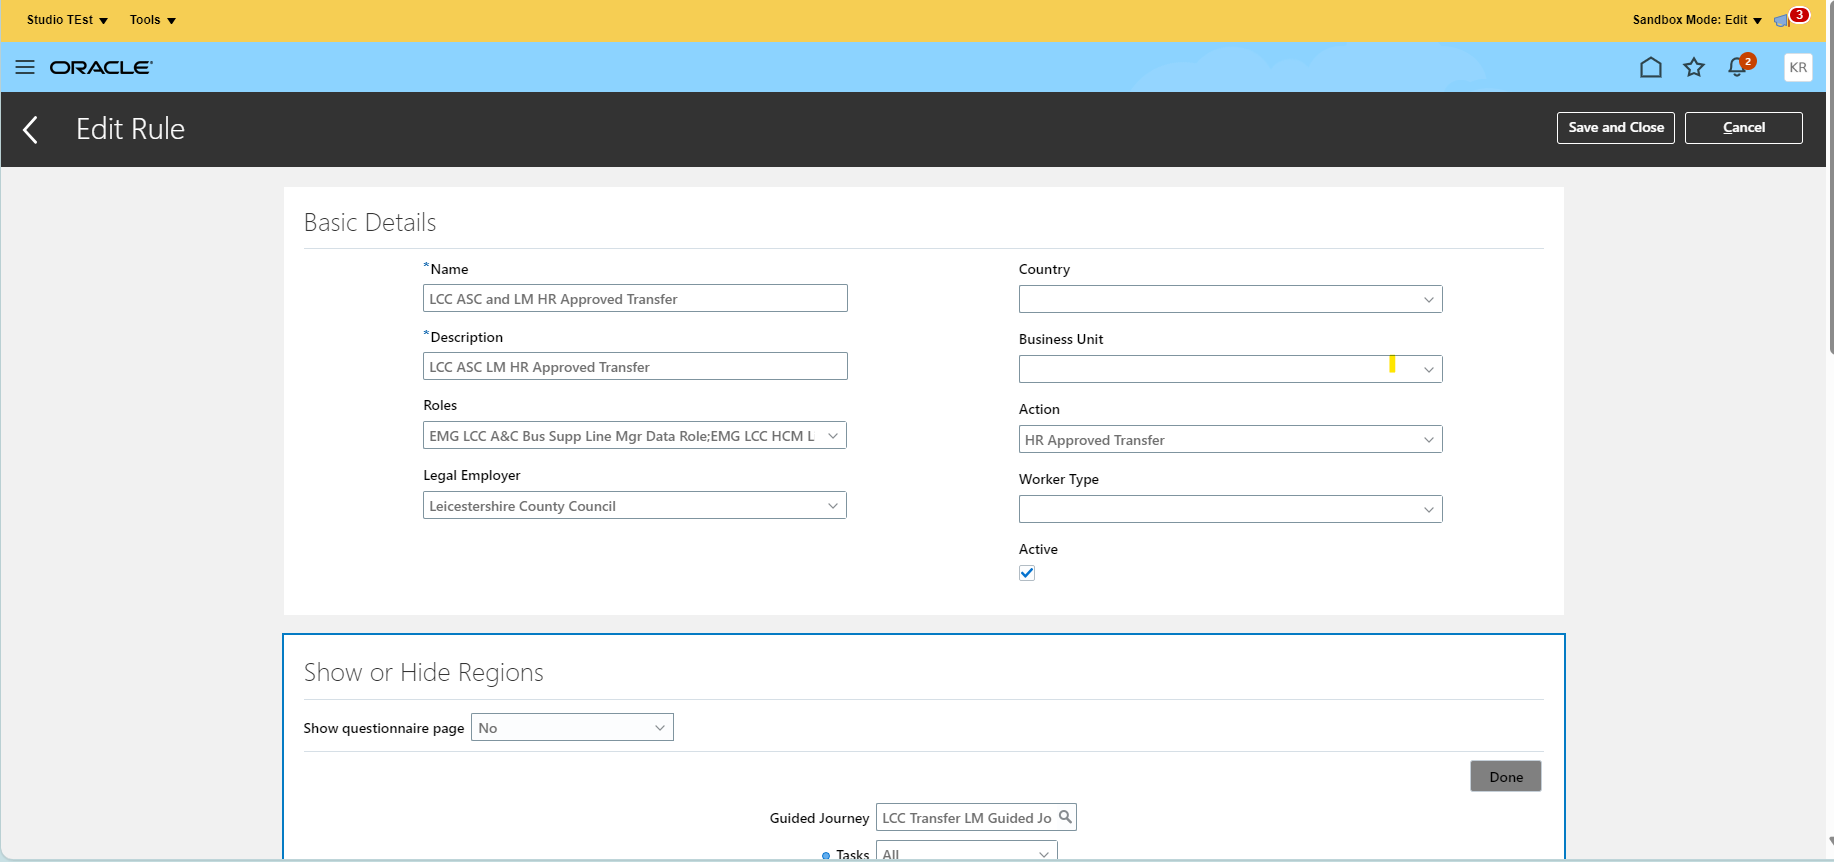Open the notifications bell

[1738, 67]
